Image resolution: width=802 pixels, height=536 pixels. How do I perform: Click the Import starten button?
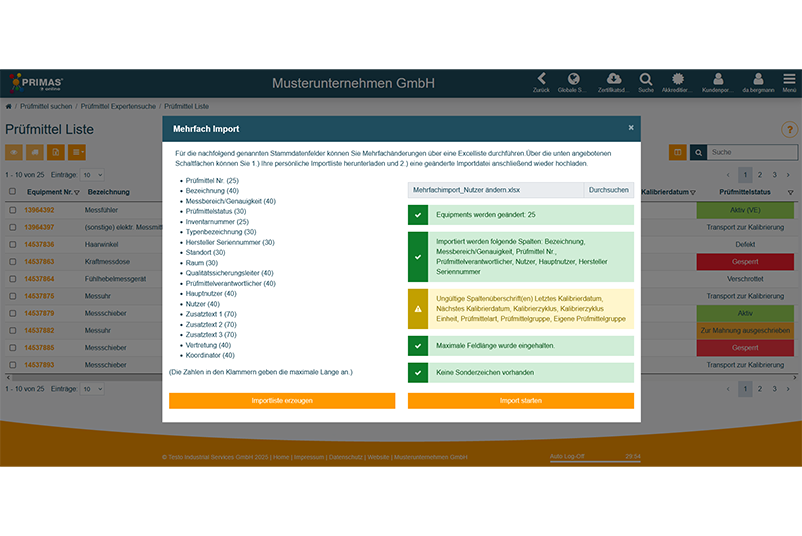tap(520, 401)
